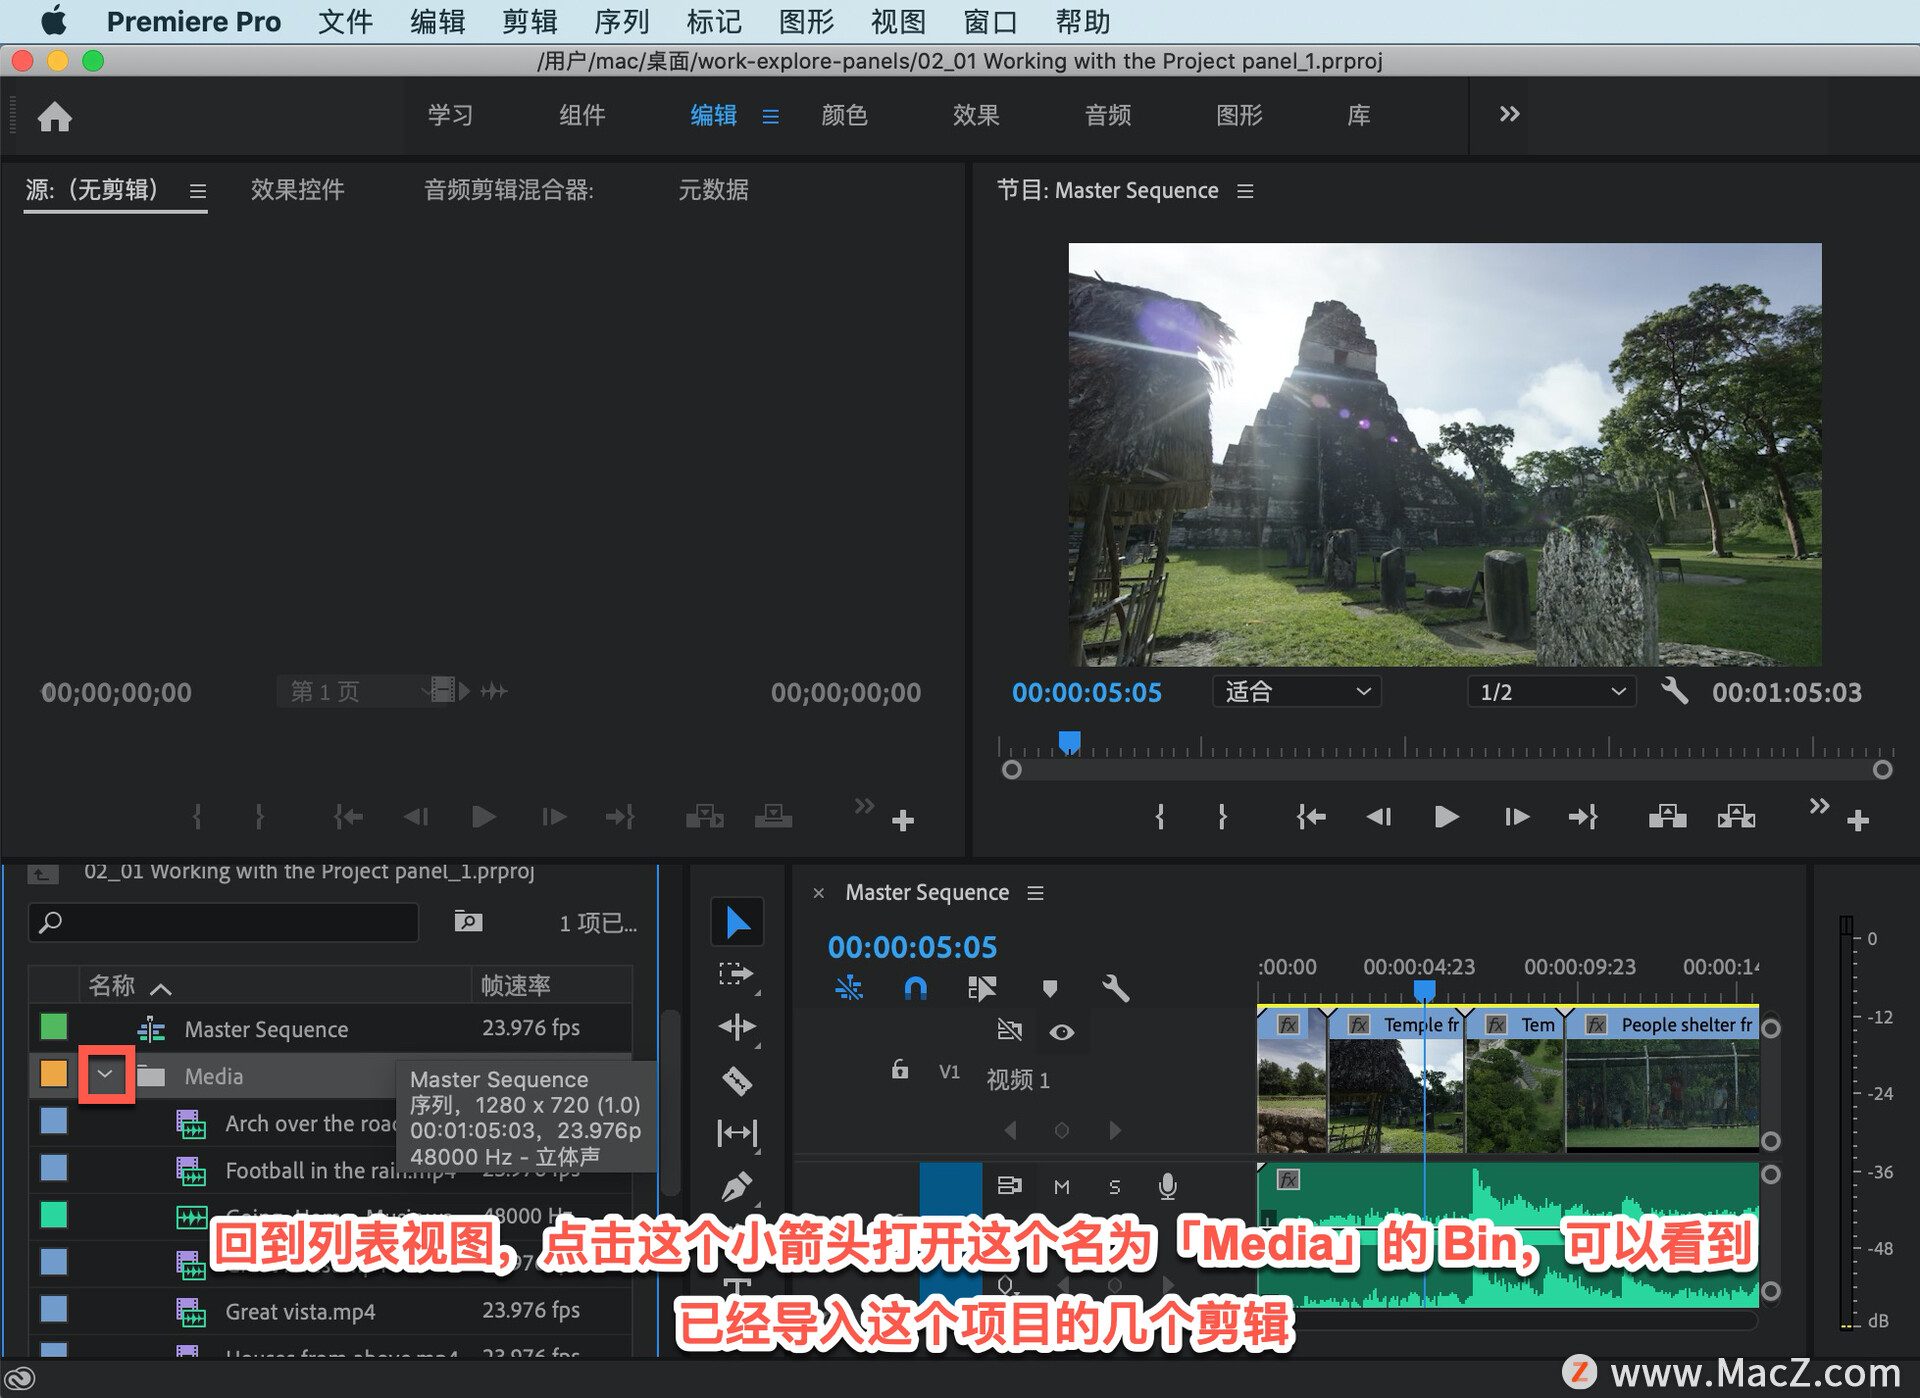Switch to 效果控件 tab

tap(297, 190)
